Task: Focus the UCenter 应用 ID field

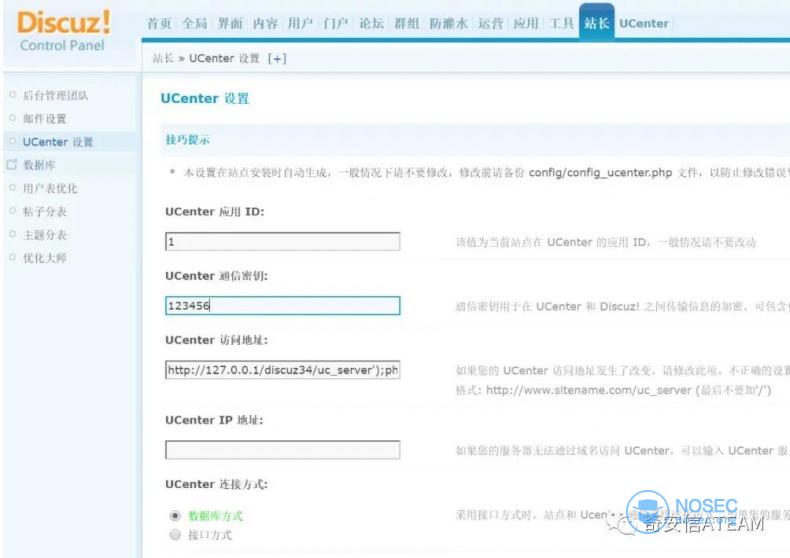Action: click(x=283, y=242)
